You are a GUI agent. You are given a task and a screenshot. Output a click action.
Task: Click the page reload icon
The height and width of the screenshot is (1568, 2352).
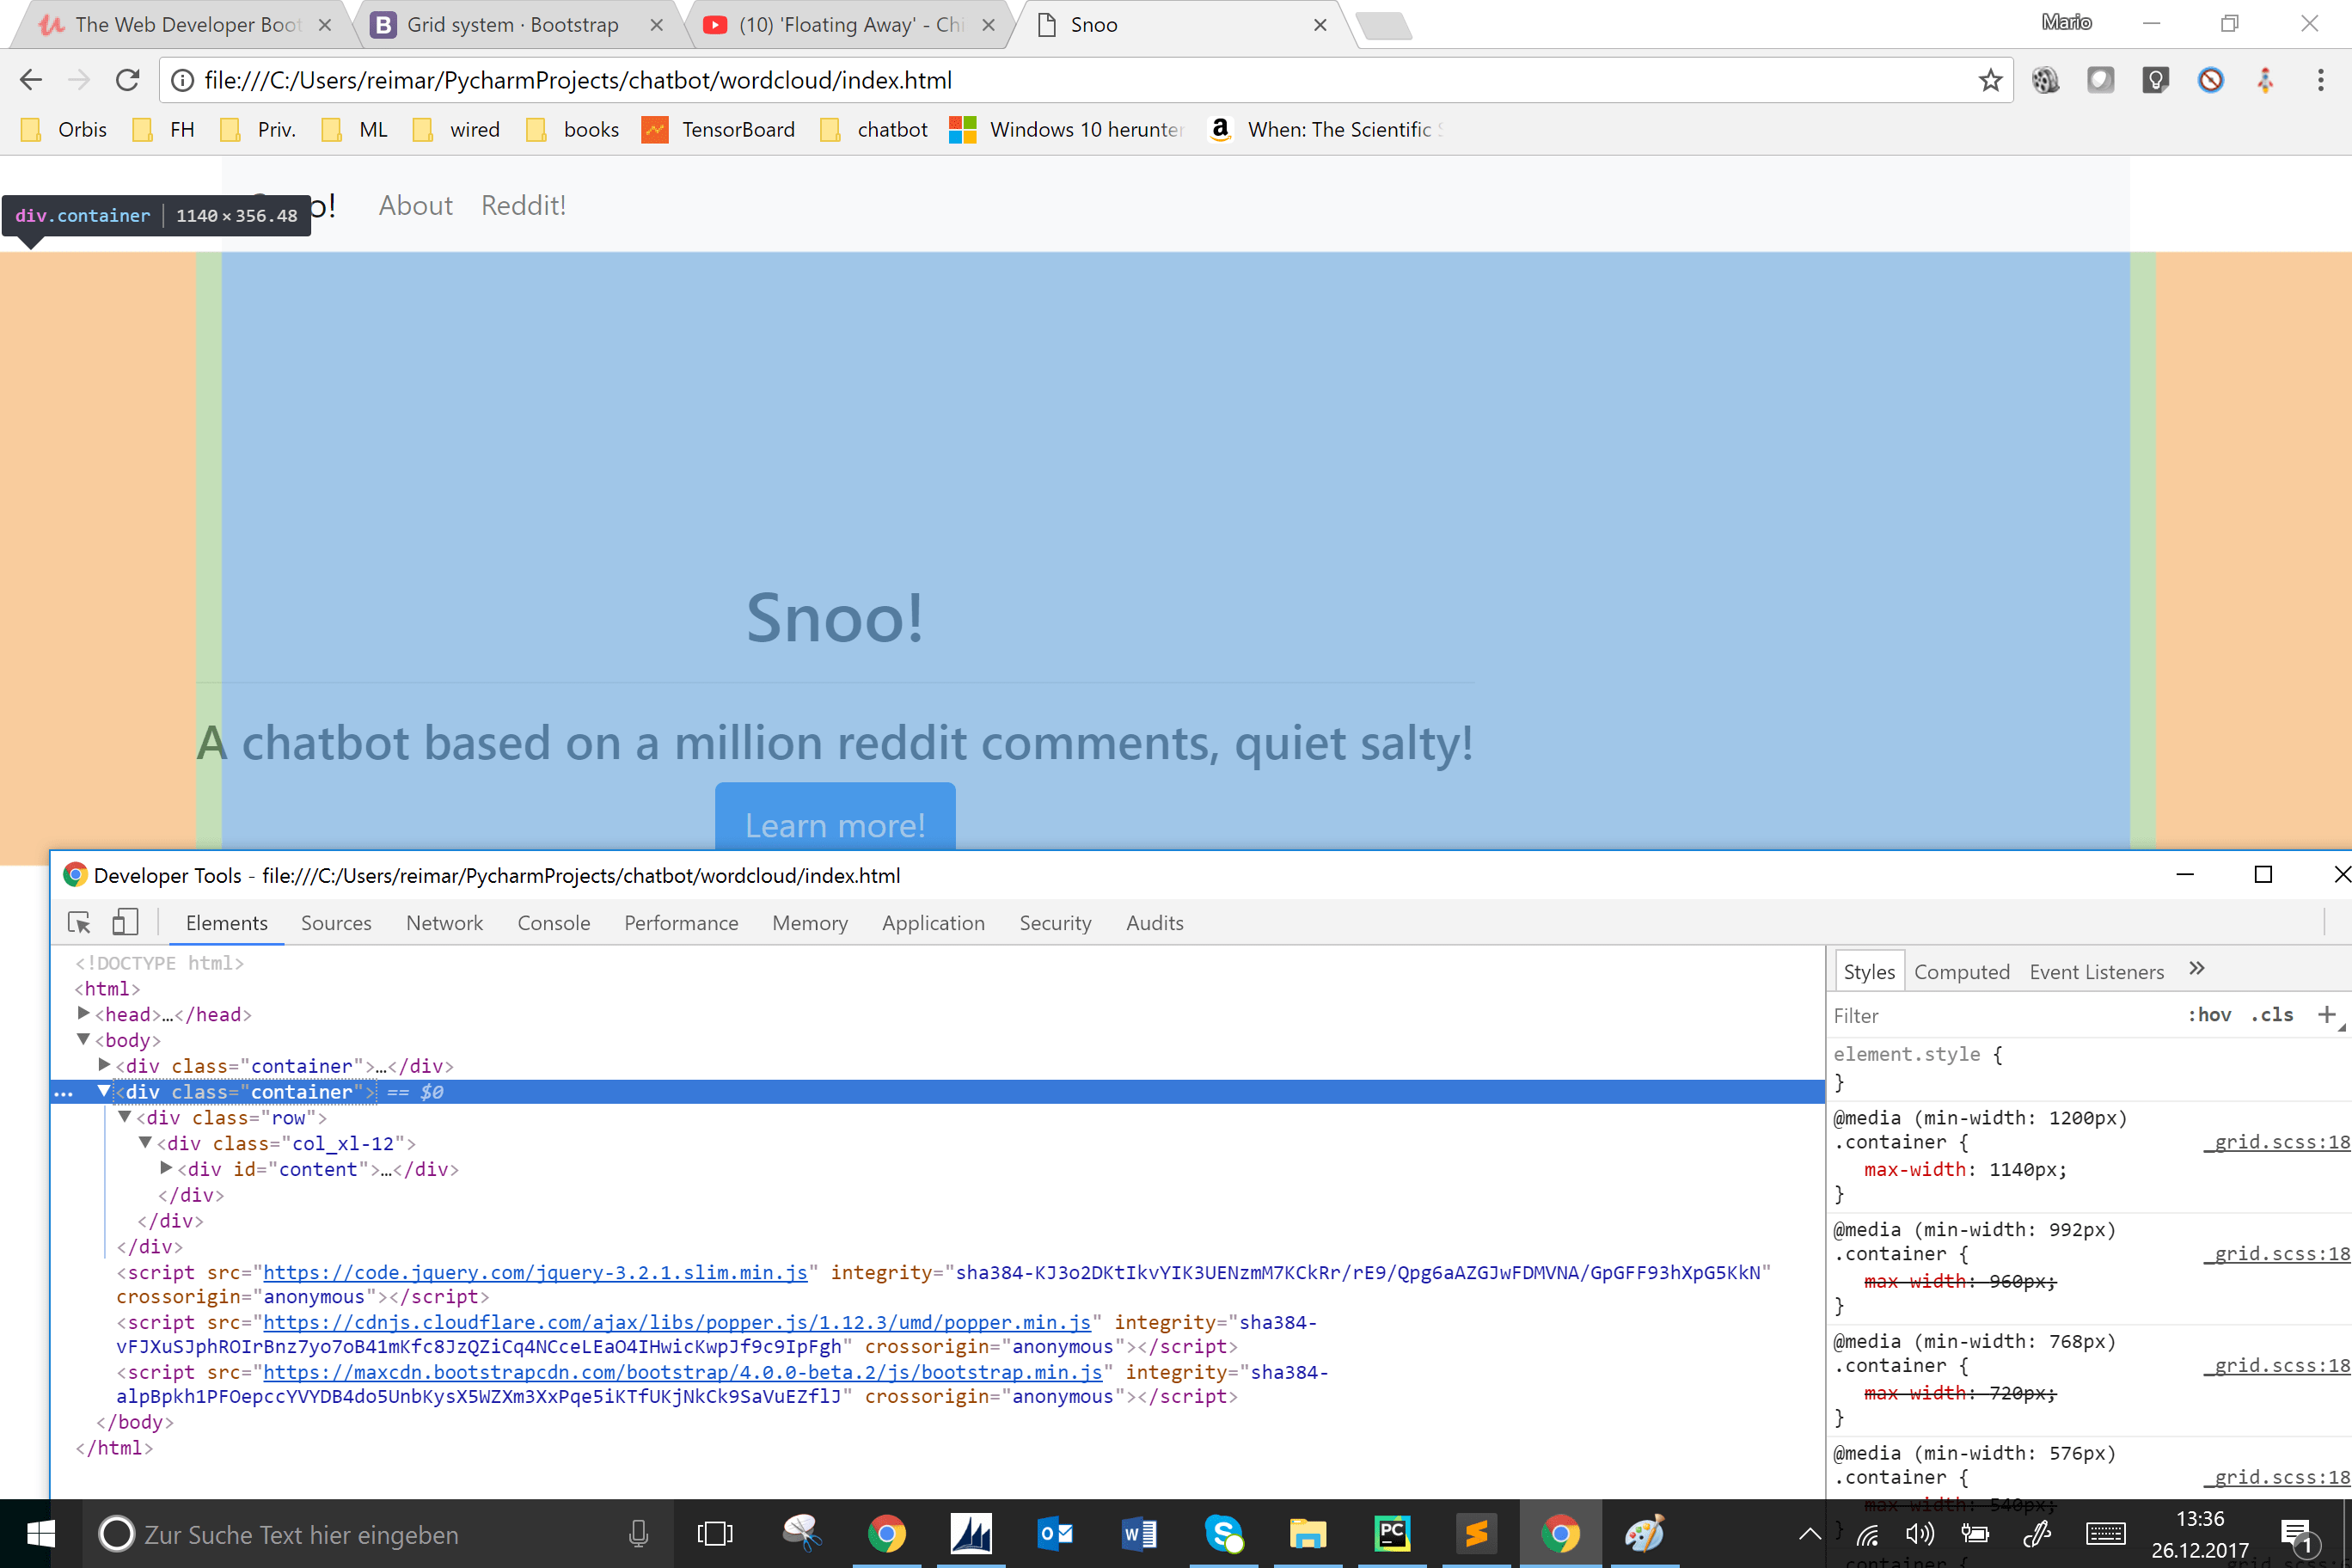coord(128,80)
